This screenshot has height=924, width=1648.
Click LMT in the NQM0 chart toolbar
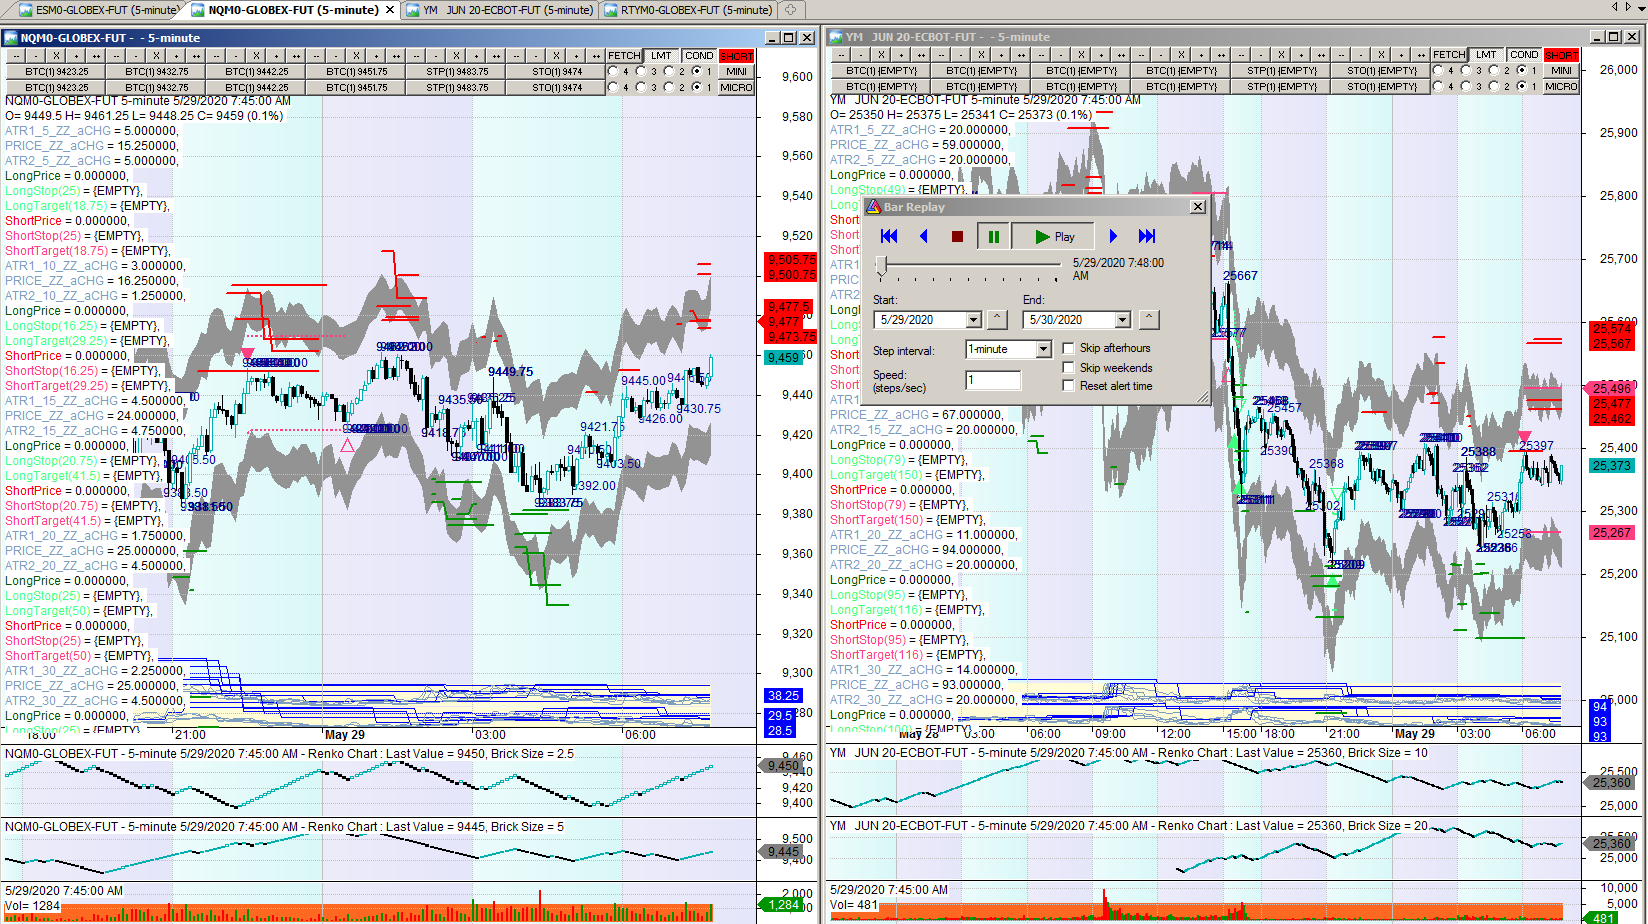tap(662, 56)
